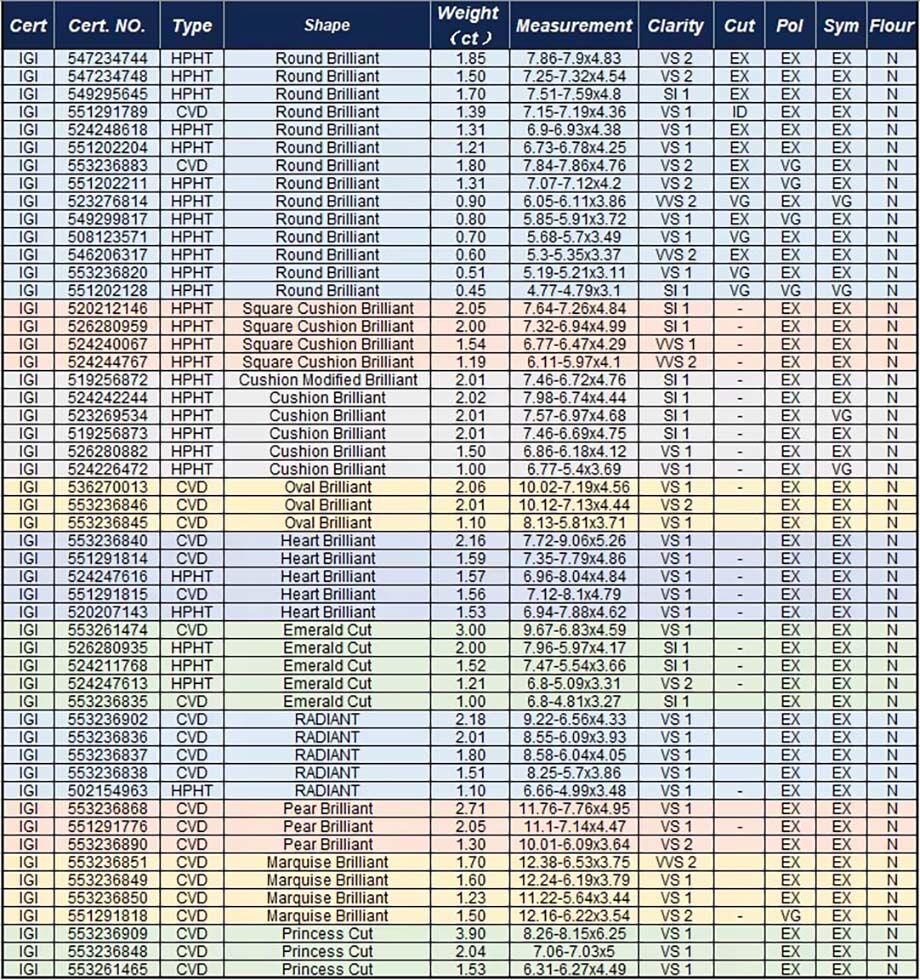The width and height of the screenshot is (920, 980).
Task: Click certificate number 553236902
Action: click(108, 719)
